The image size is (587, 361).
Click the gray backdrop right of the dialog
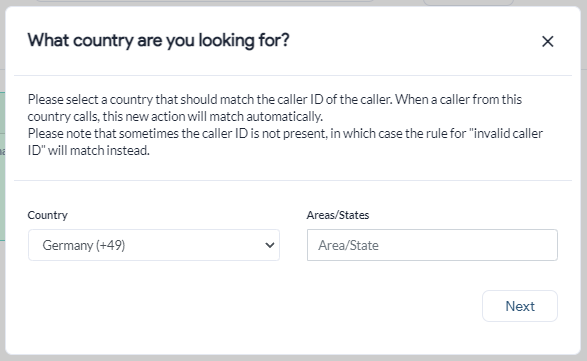pos(584,180)
